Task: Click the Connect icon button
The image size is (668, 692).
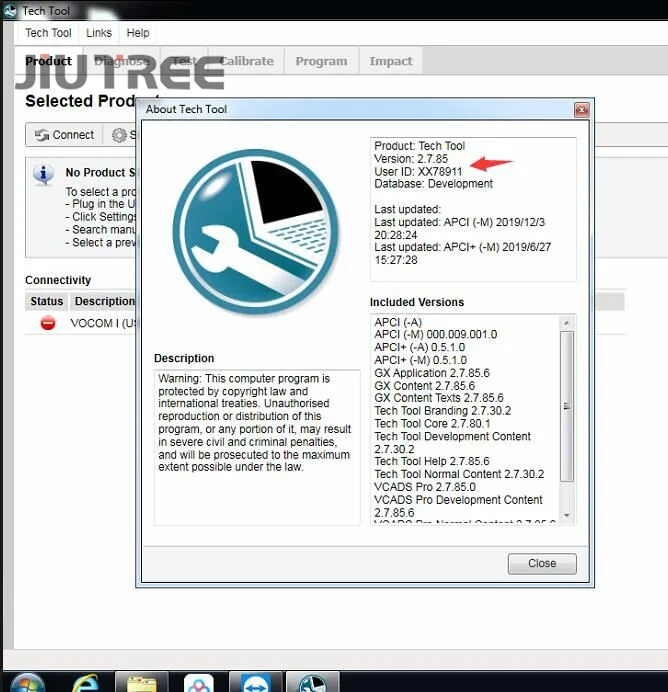Action: click(64, 135)
